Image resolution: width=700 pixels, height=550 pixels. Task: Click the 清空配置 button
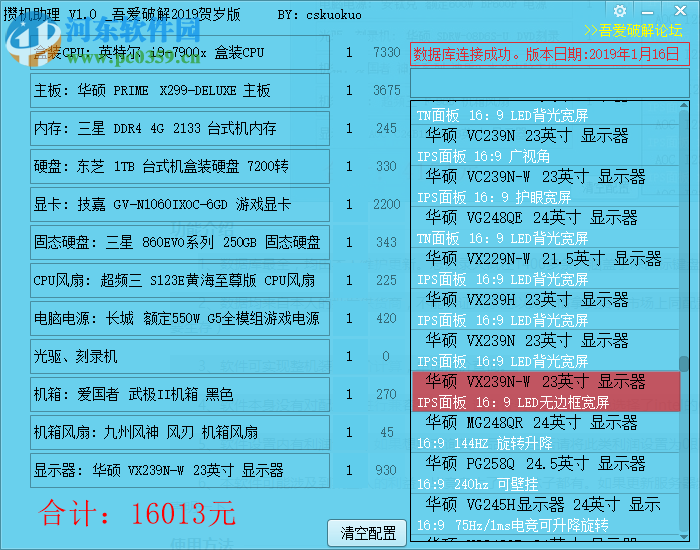point(367,533)
